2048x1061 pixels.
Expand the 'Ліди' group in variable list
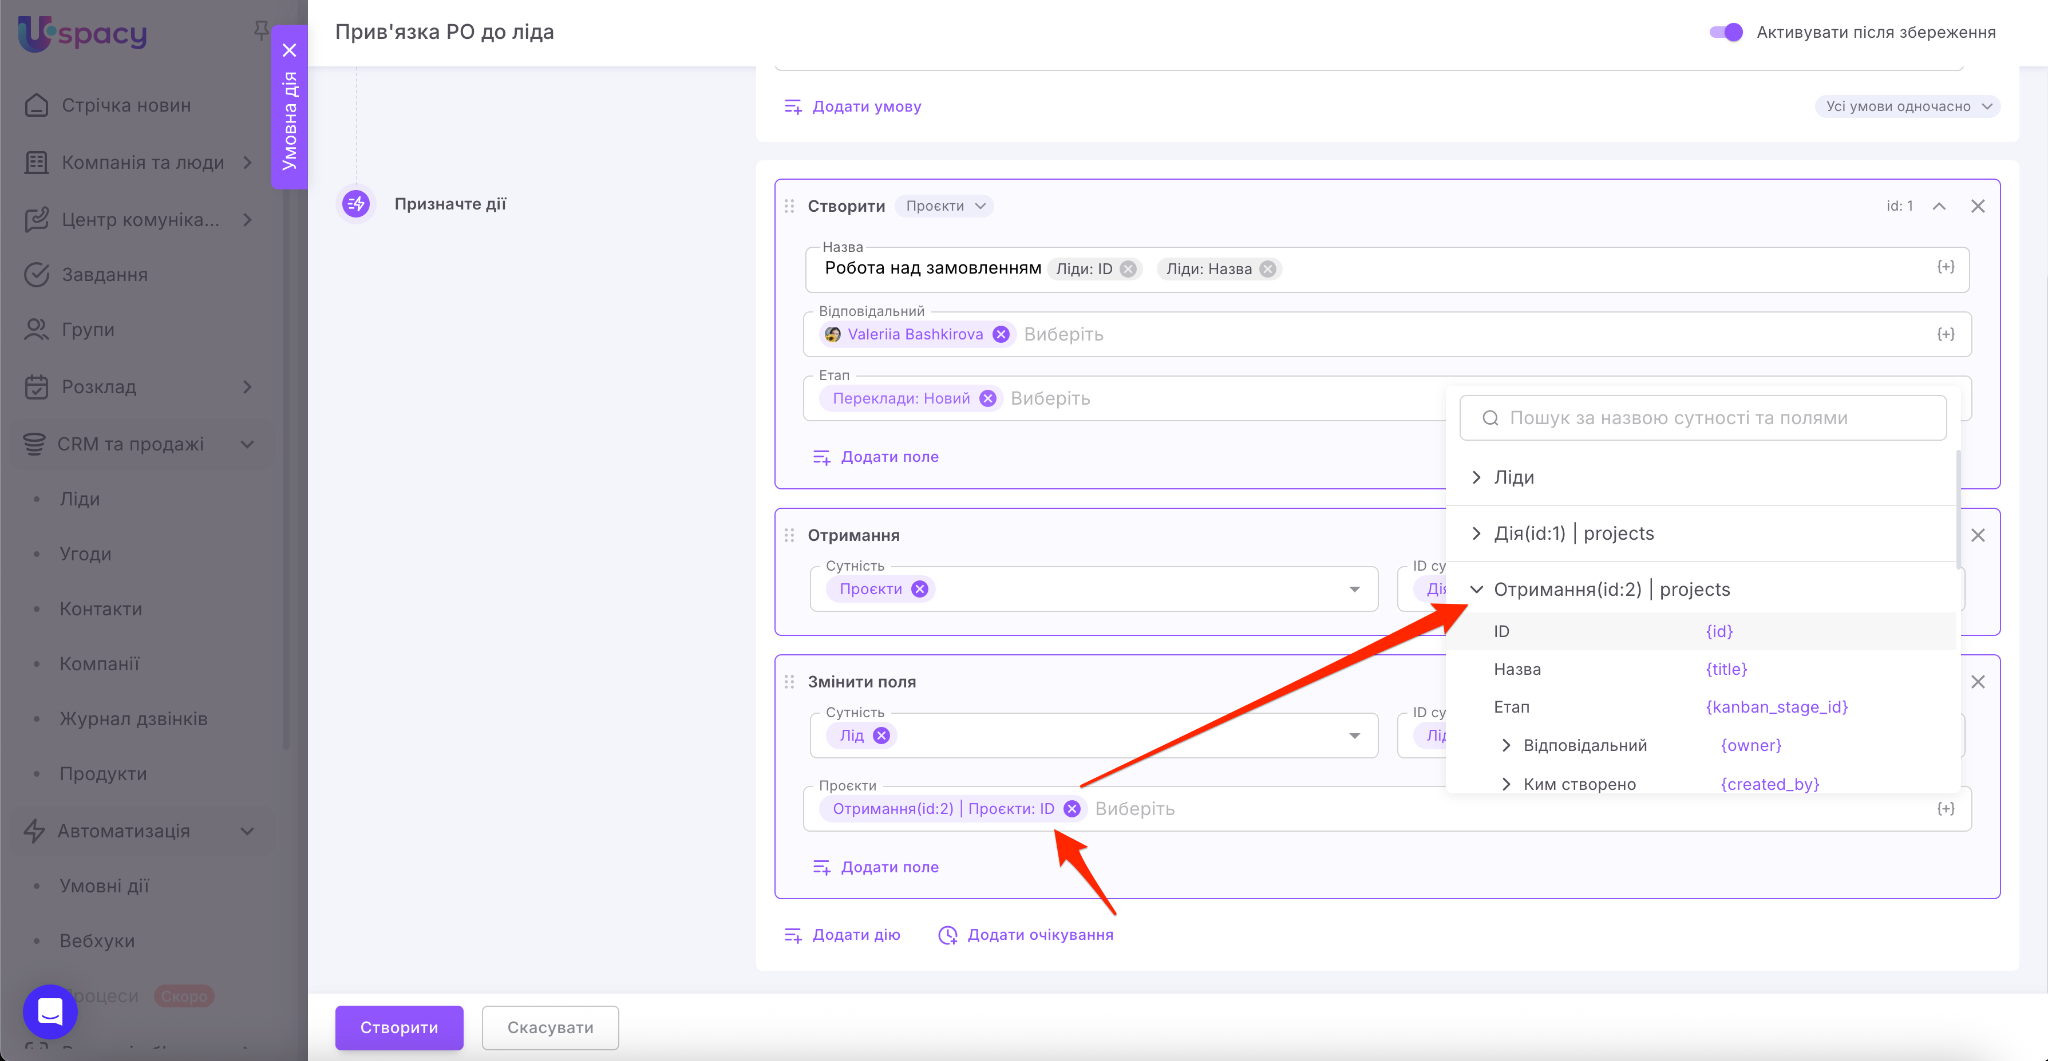1477,477
